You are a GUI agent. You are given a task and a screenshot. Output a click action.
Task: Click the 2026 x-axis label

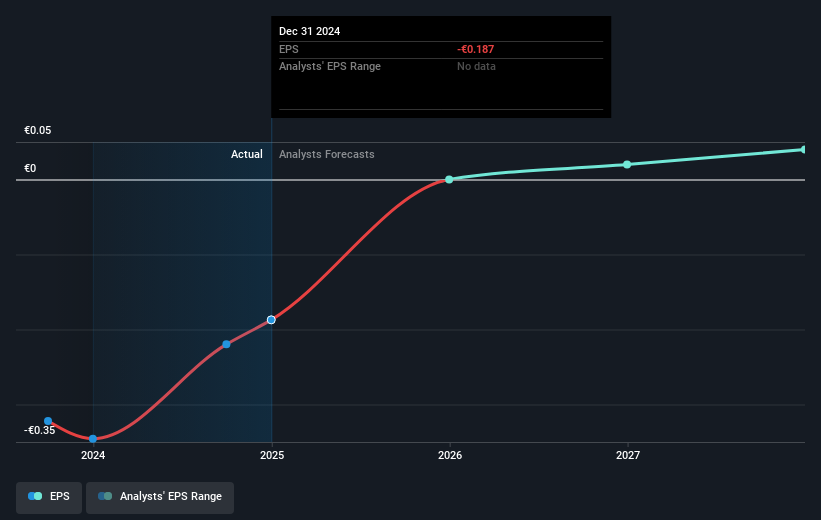click(450, 455)
